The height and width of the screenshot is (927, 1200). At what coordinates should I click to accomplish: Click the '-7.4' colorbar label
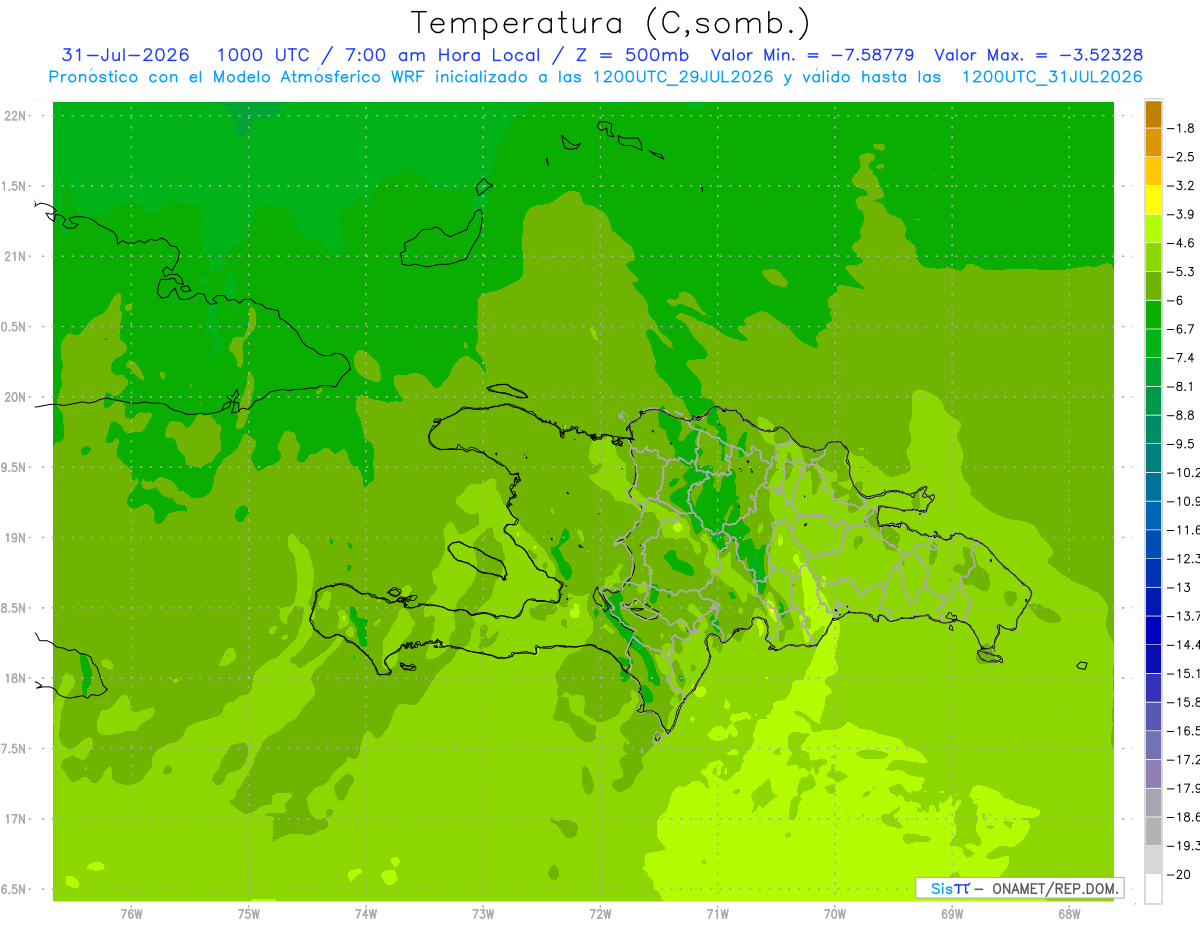(x=1183, y=358)
